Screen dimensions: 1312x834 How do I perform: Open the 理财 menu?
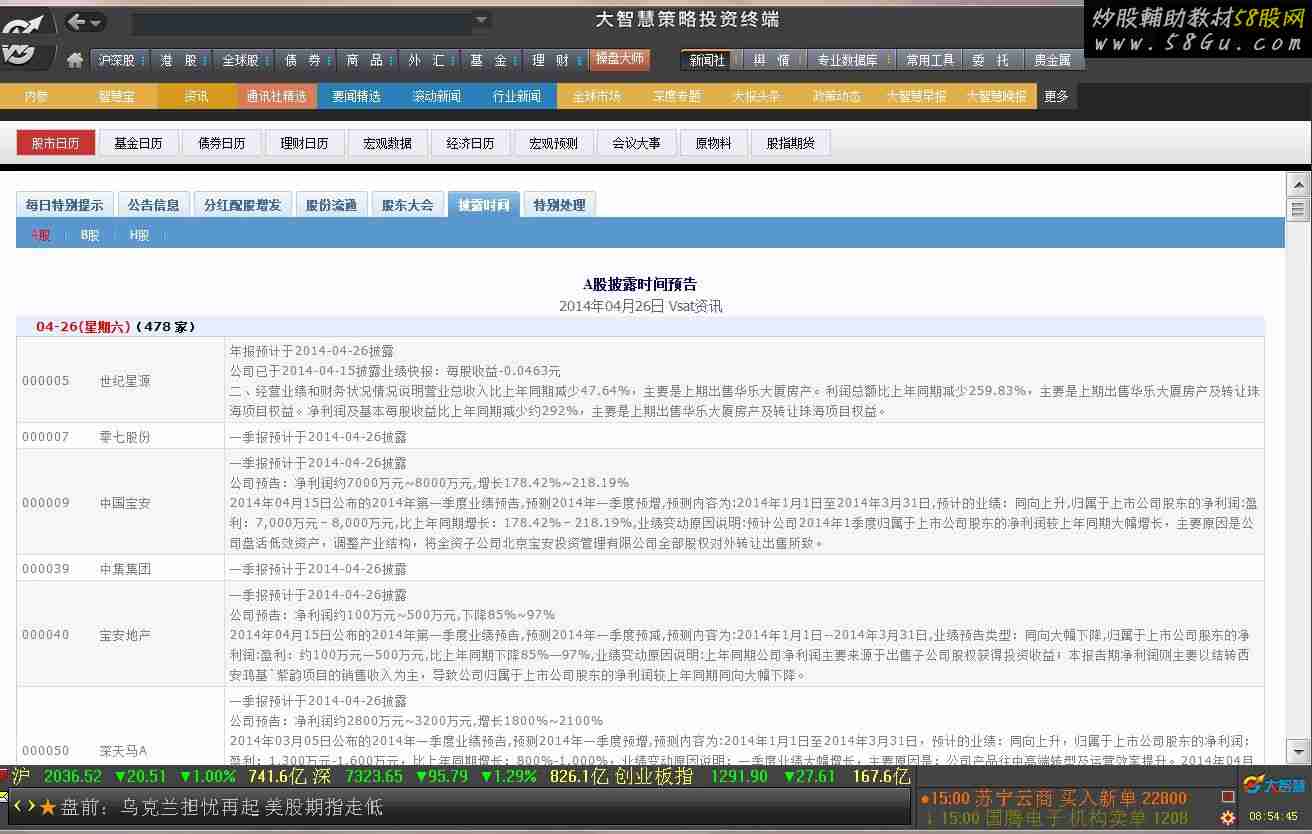pos(553,60)
